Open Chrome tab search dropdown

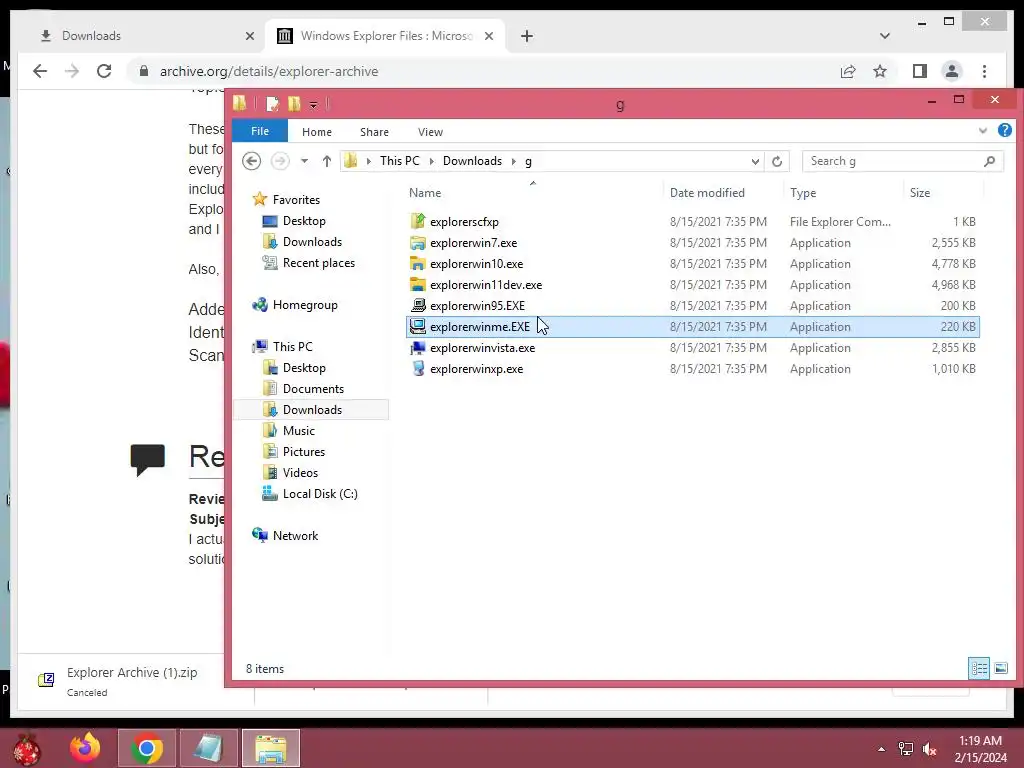pyautogui.click(x=884, y=36)
